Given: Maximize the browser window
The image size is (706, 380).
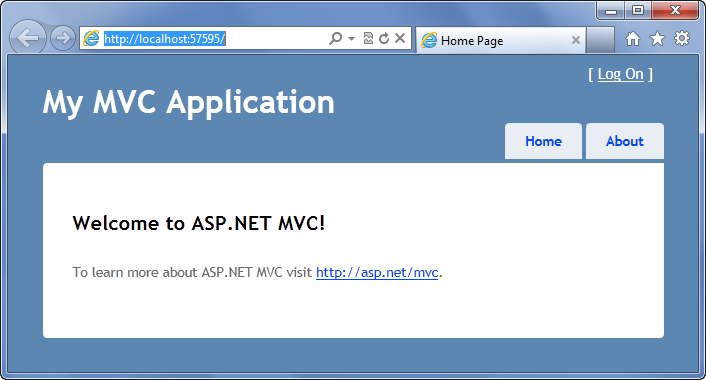Looking at the screenshot, I should 638,10.
